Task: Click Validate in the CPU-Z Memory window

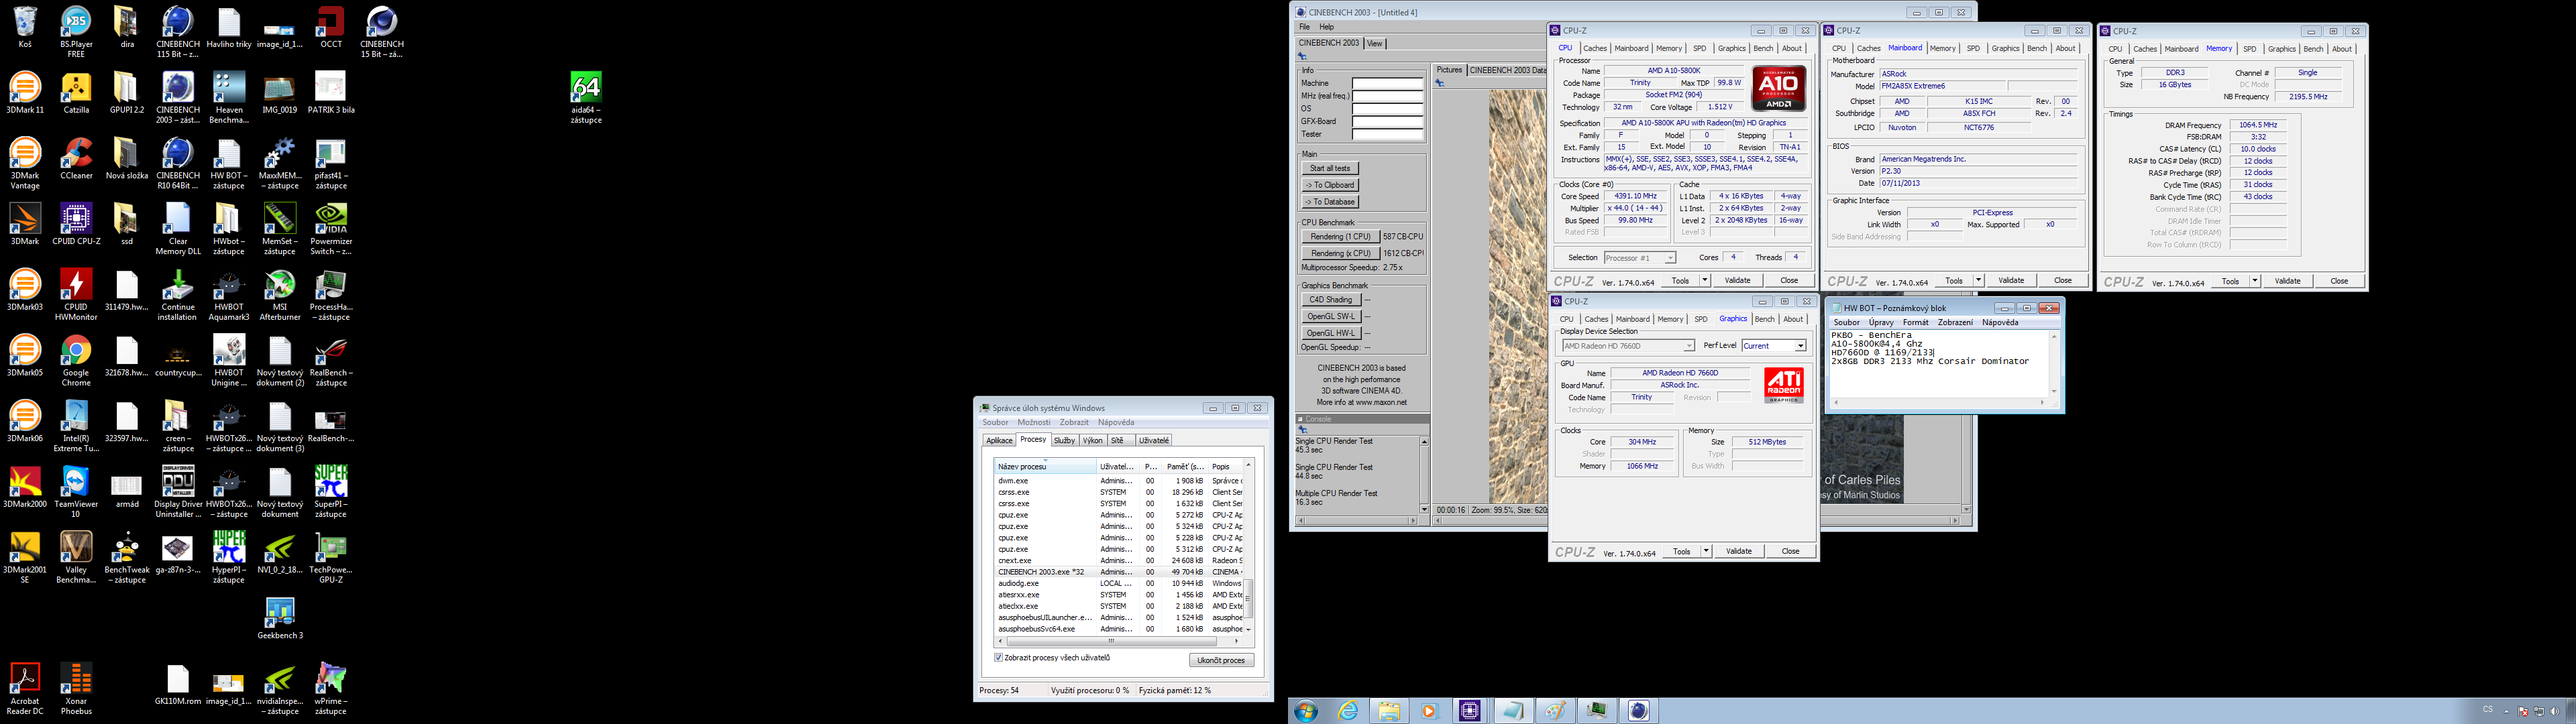Action: [x=2288, y=282]
